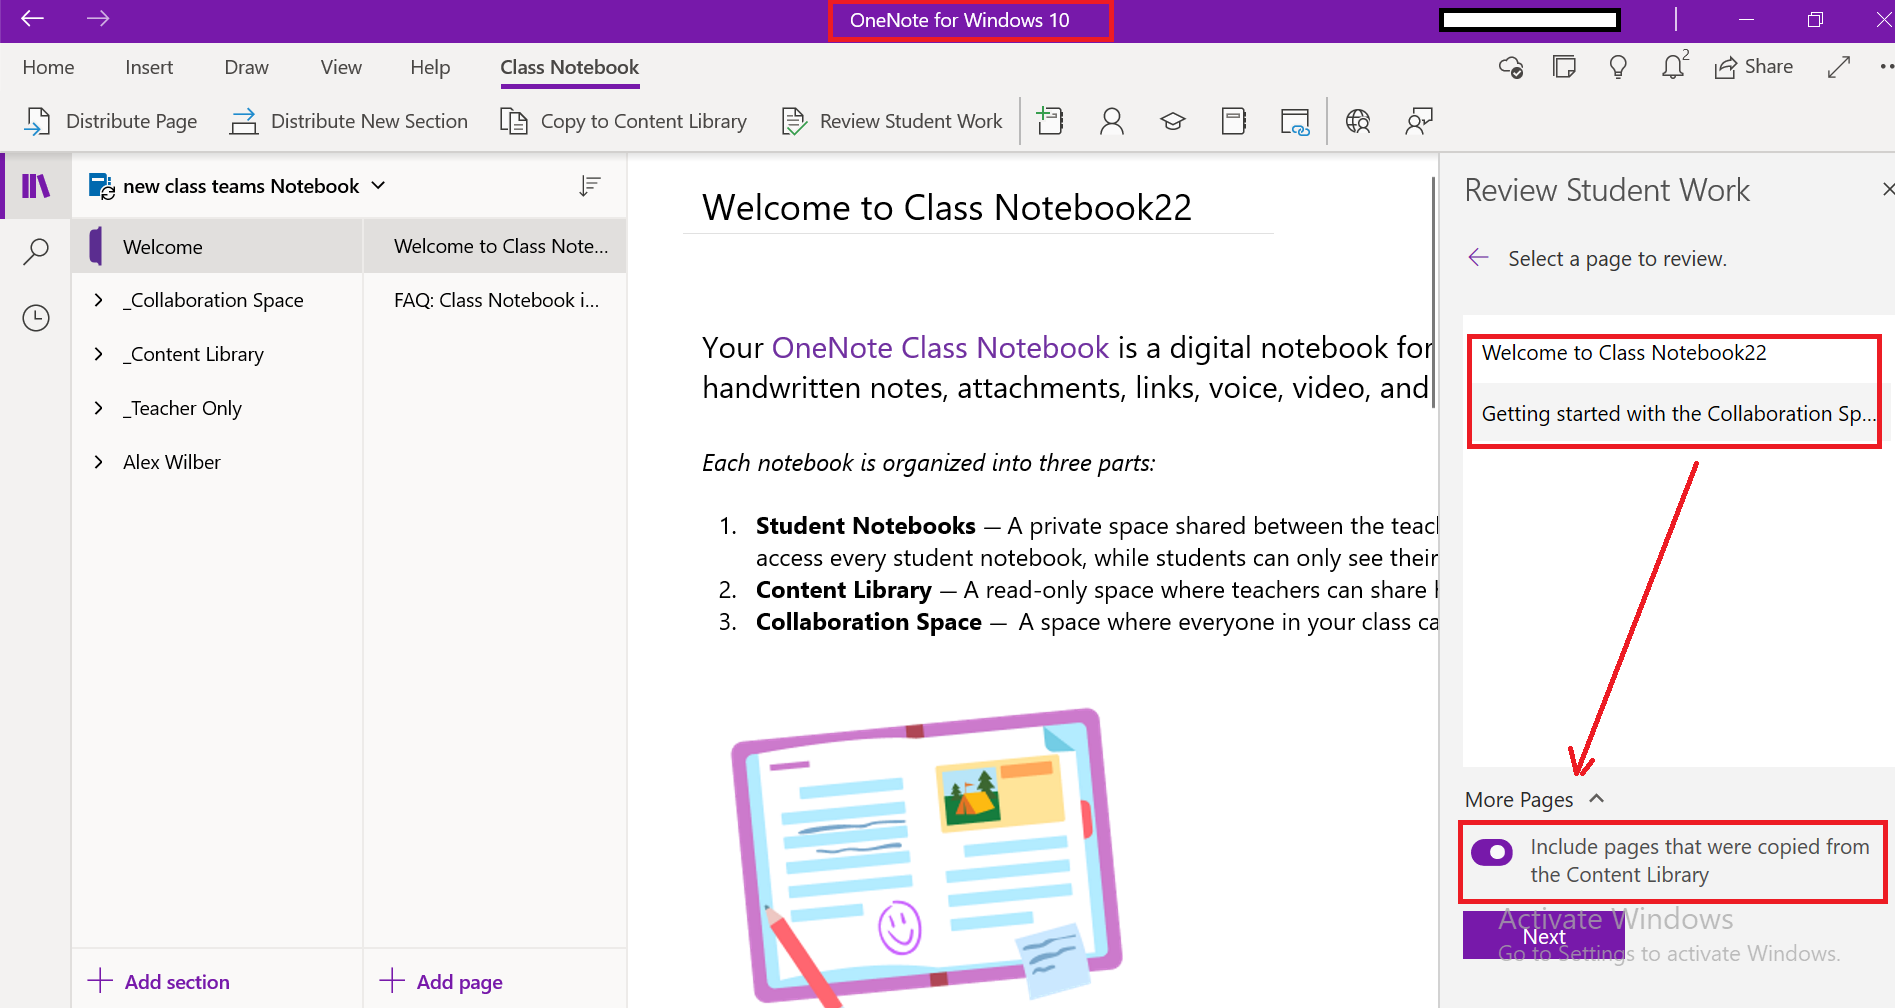Screen dimensions: 1895x1008
Task: Select Getting started with the Collaboration Space page
Action: 1675,414
